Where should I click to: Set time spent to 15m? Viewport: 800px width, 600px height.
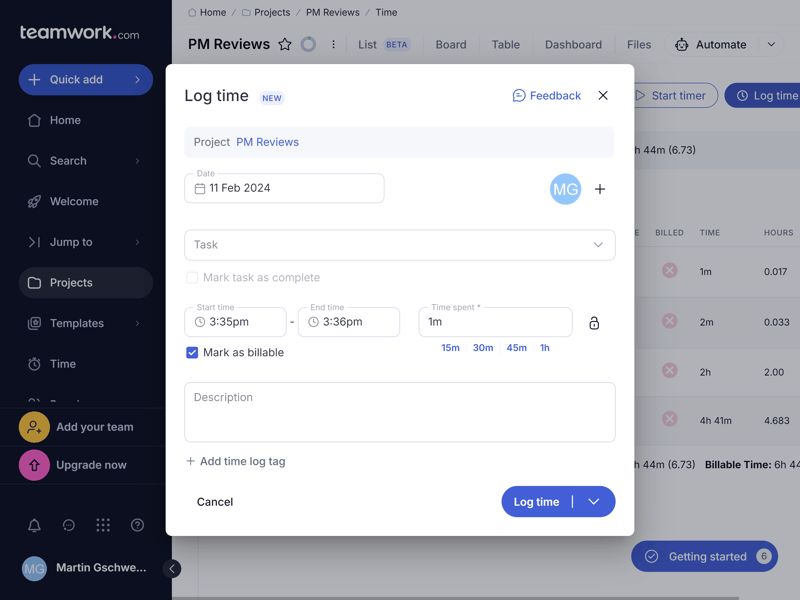click(451, 348)
